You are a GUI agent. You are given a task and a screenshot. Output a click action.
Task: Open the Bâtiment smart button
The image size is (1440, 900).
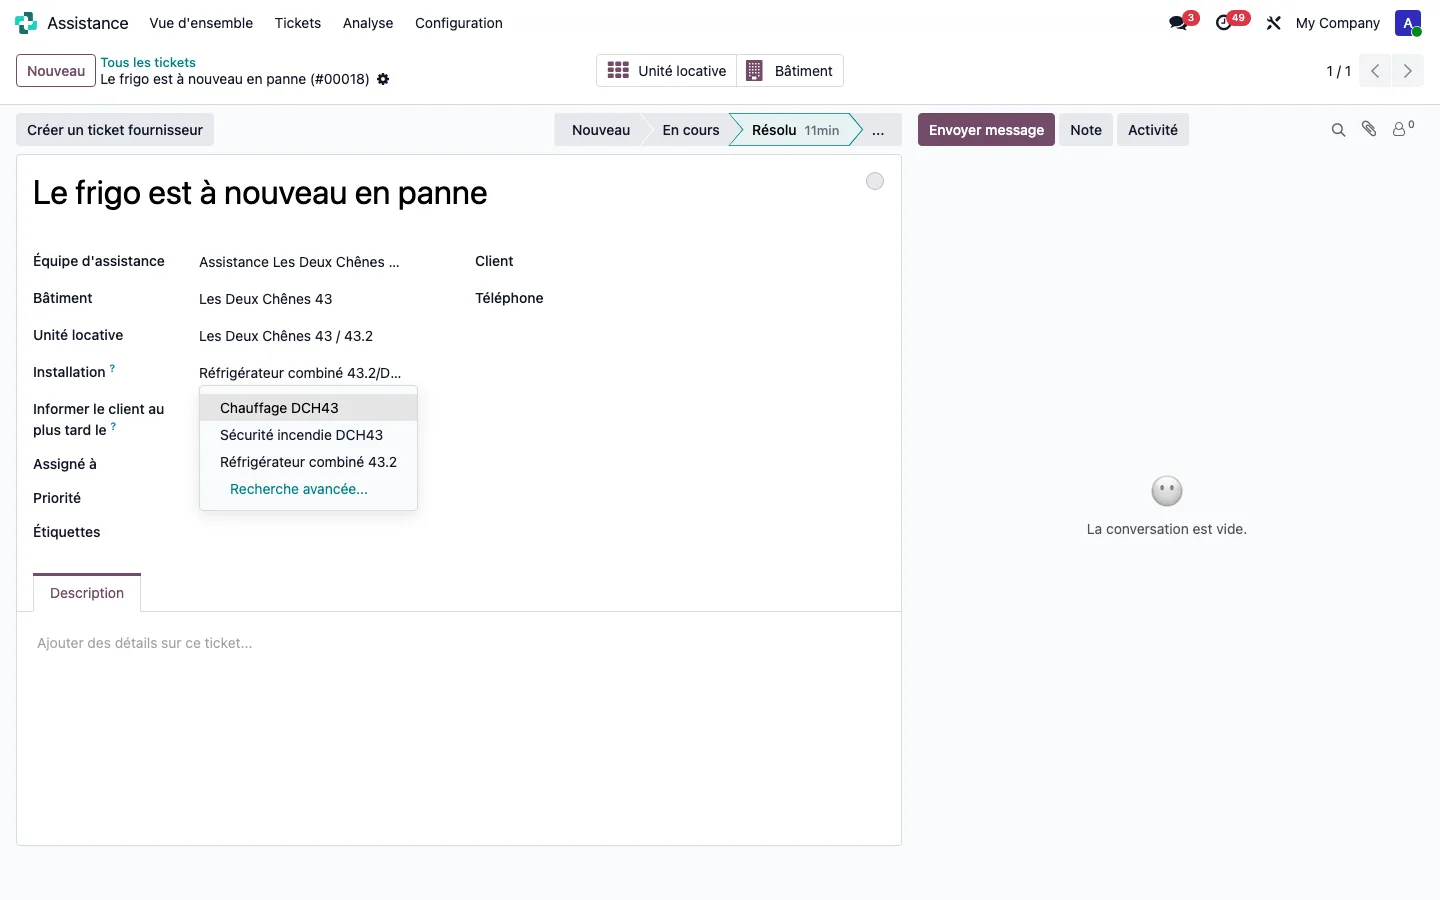click(790, 71)
